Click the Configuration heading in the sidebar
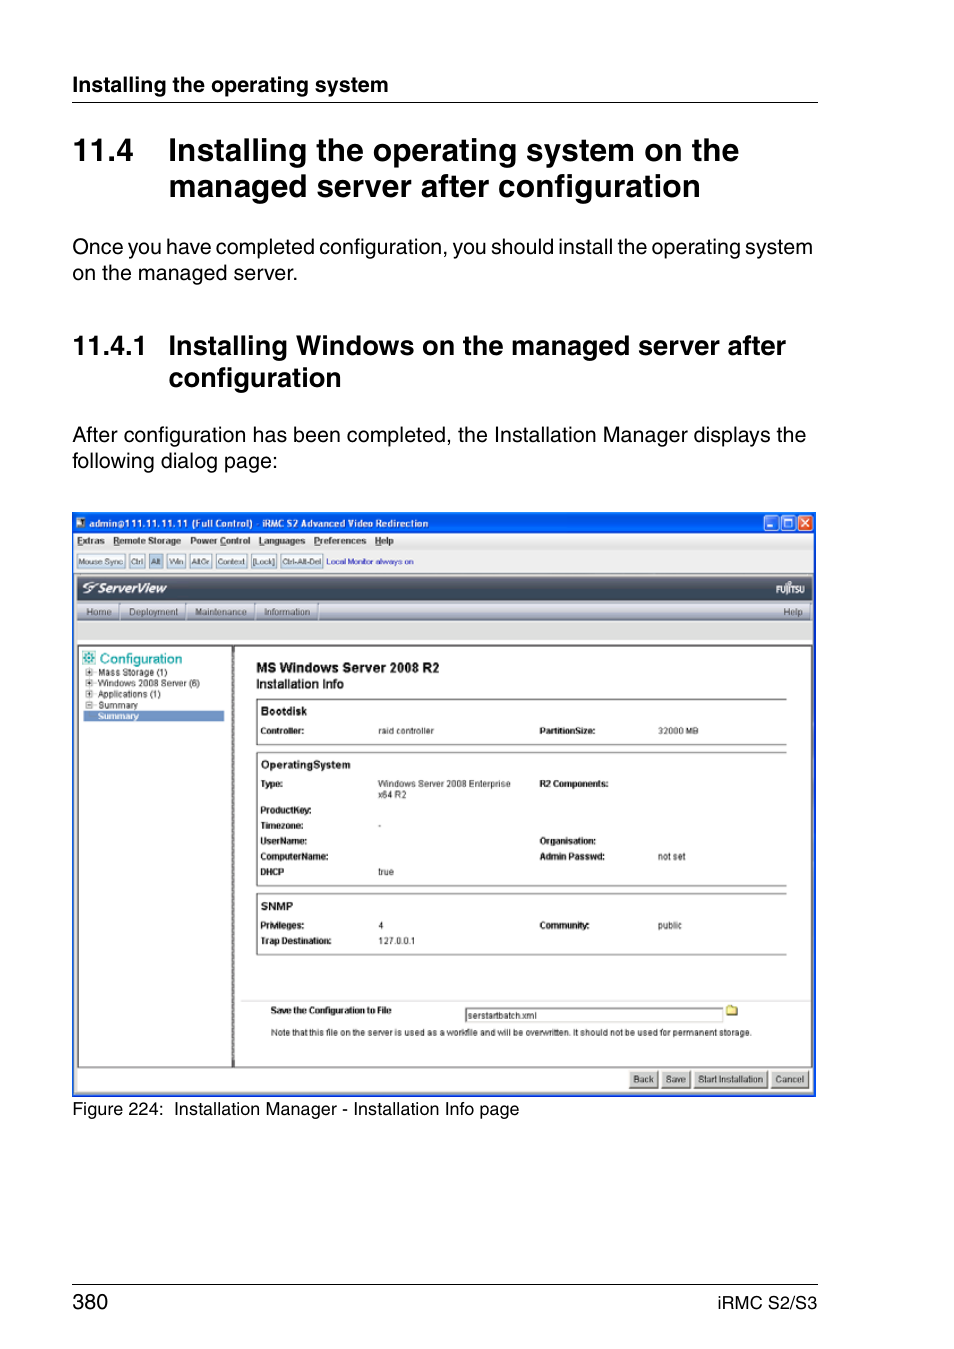Screen dimensions: 954x1349 (141, 659)
